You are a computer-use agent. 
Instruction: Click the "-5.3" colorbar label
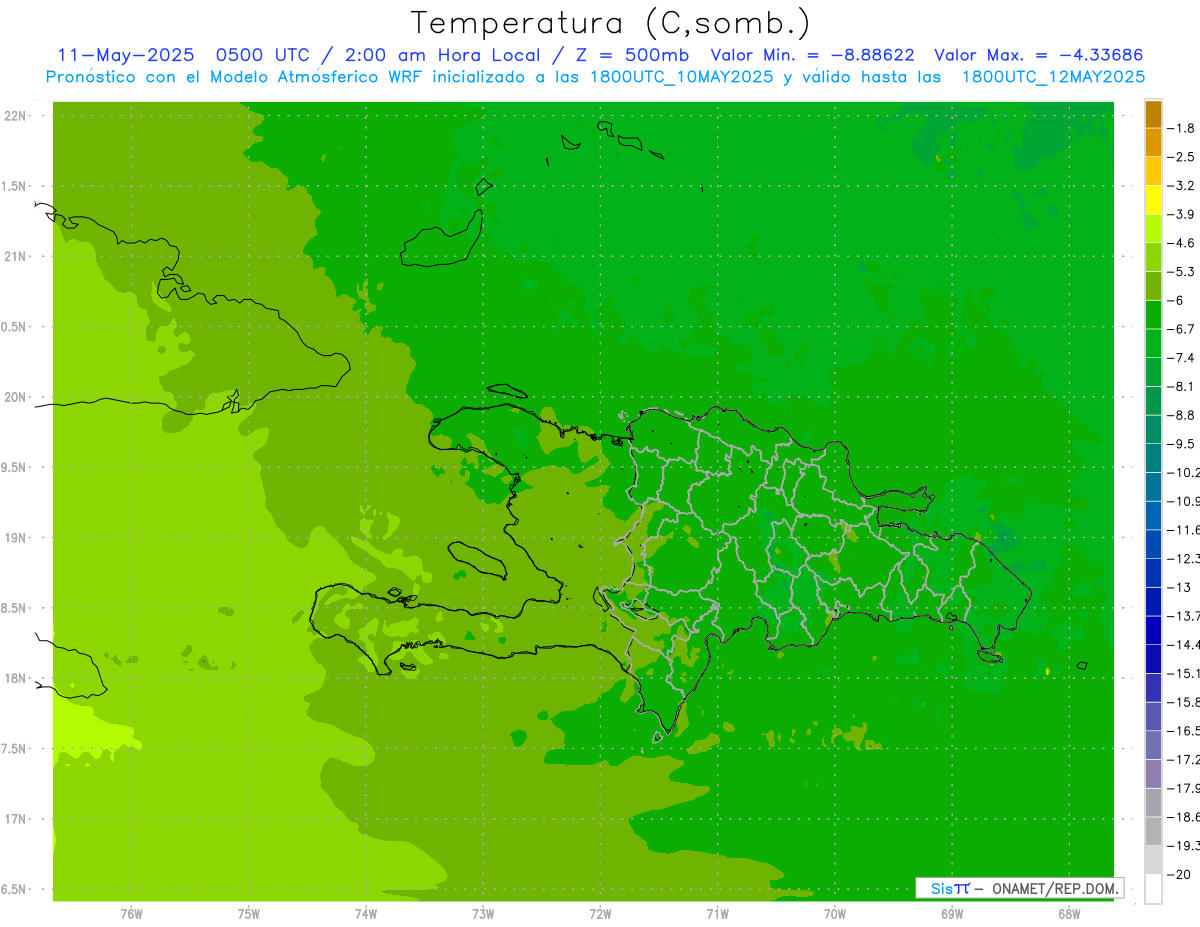click(x=1182, y=271)
